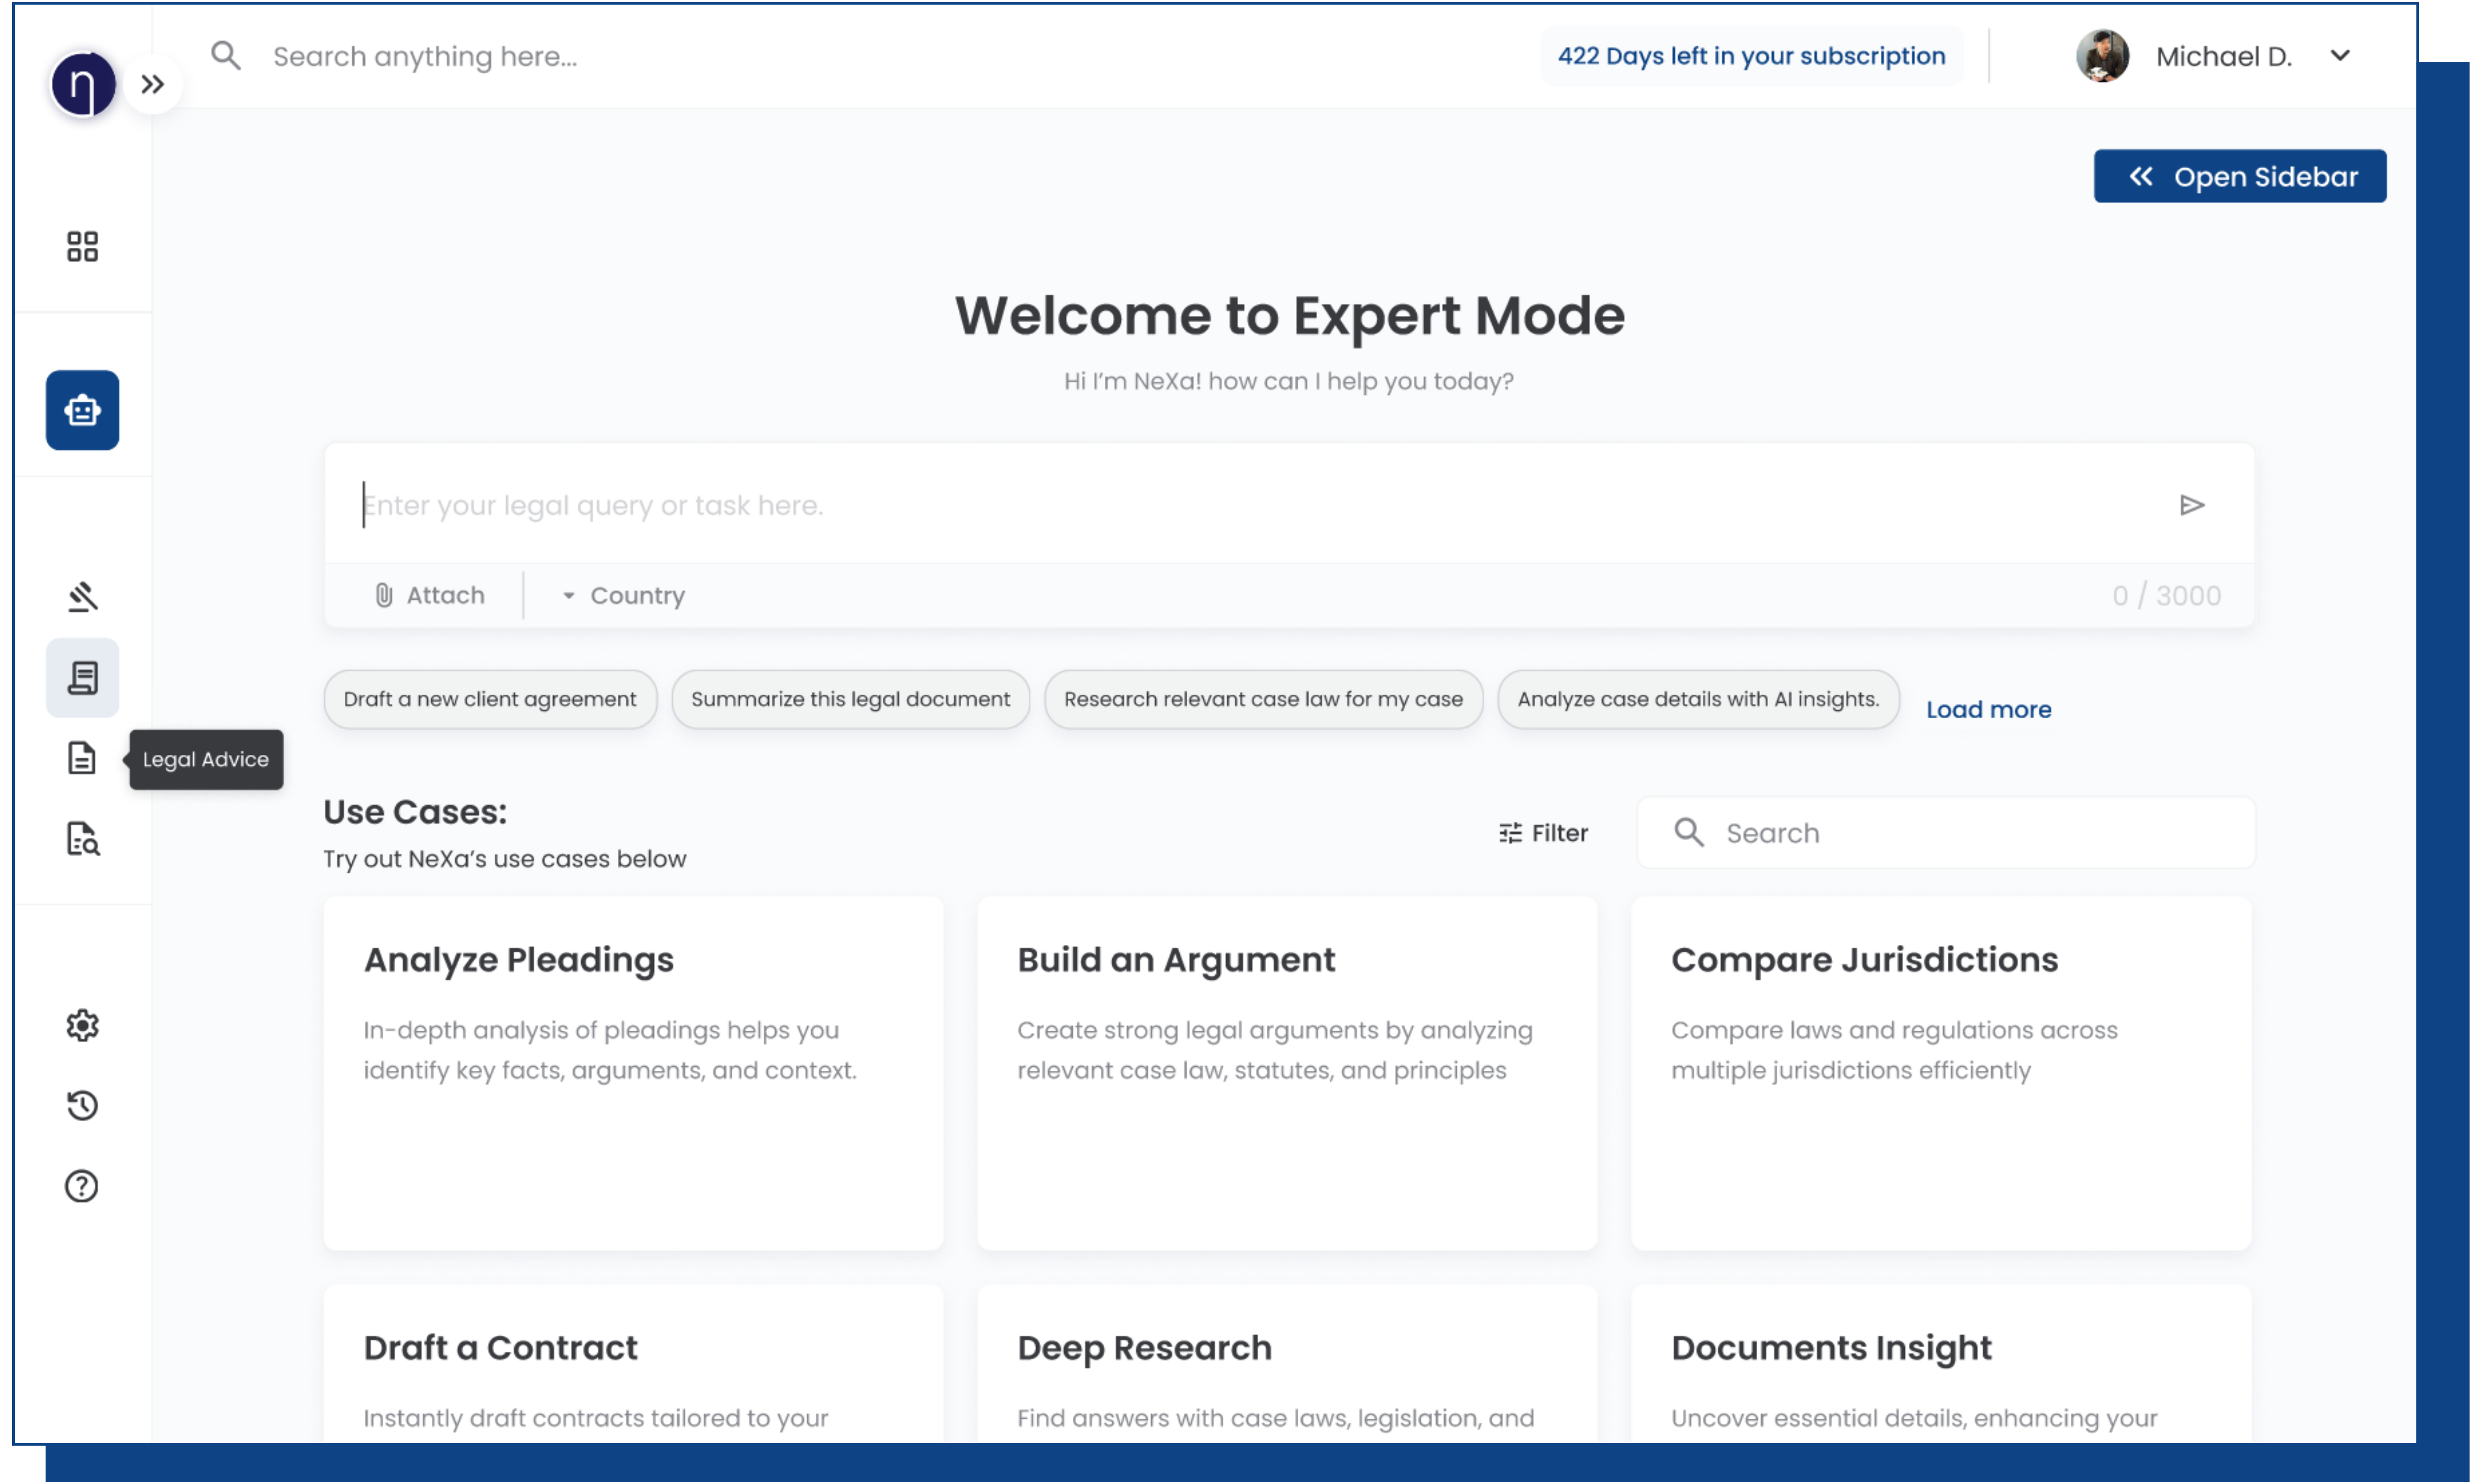Viewport: 2482px width, 1484px height.
Task: Select 'Analyze case details with AI insights.' chip
Action: [1699, 700]
